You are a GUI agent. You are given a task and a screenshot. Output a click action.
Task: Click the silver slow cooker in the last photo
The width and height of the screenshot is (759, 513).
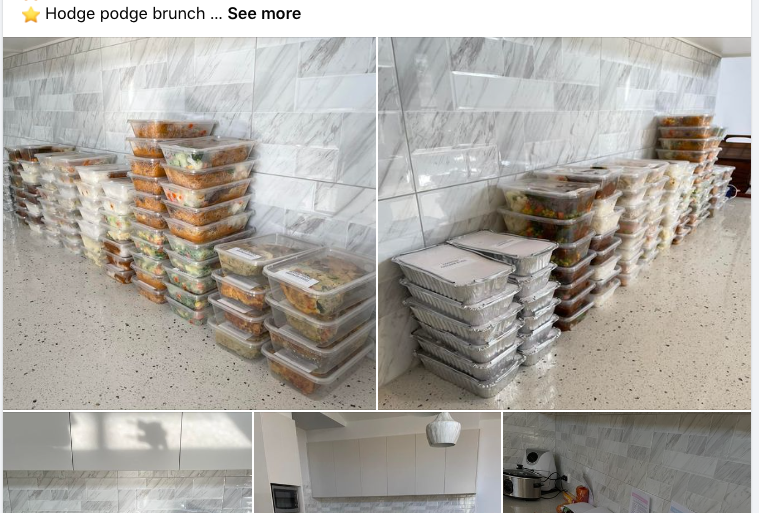(522, 482)
